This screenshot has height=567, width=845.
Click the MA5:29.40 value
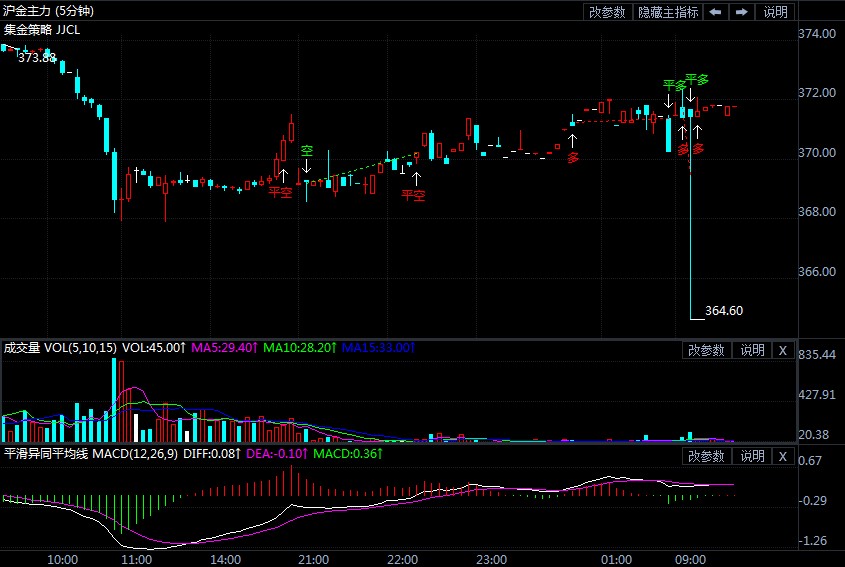tap(225, 348)
